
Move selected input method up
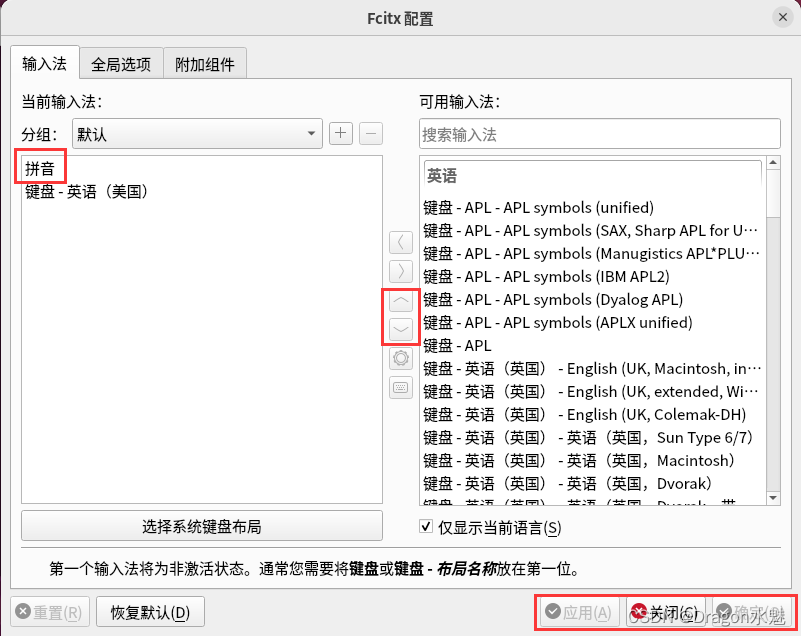pos(400,301)
